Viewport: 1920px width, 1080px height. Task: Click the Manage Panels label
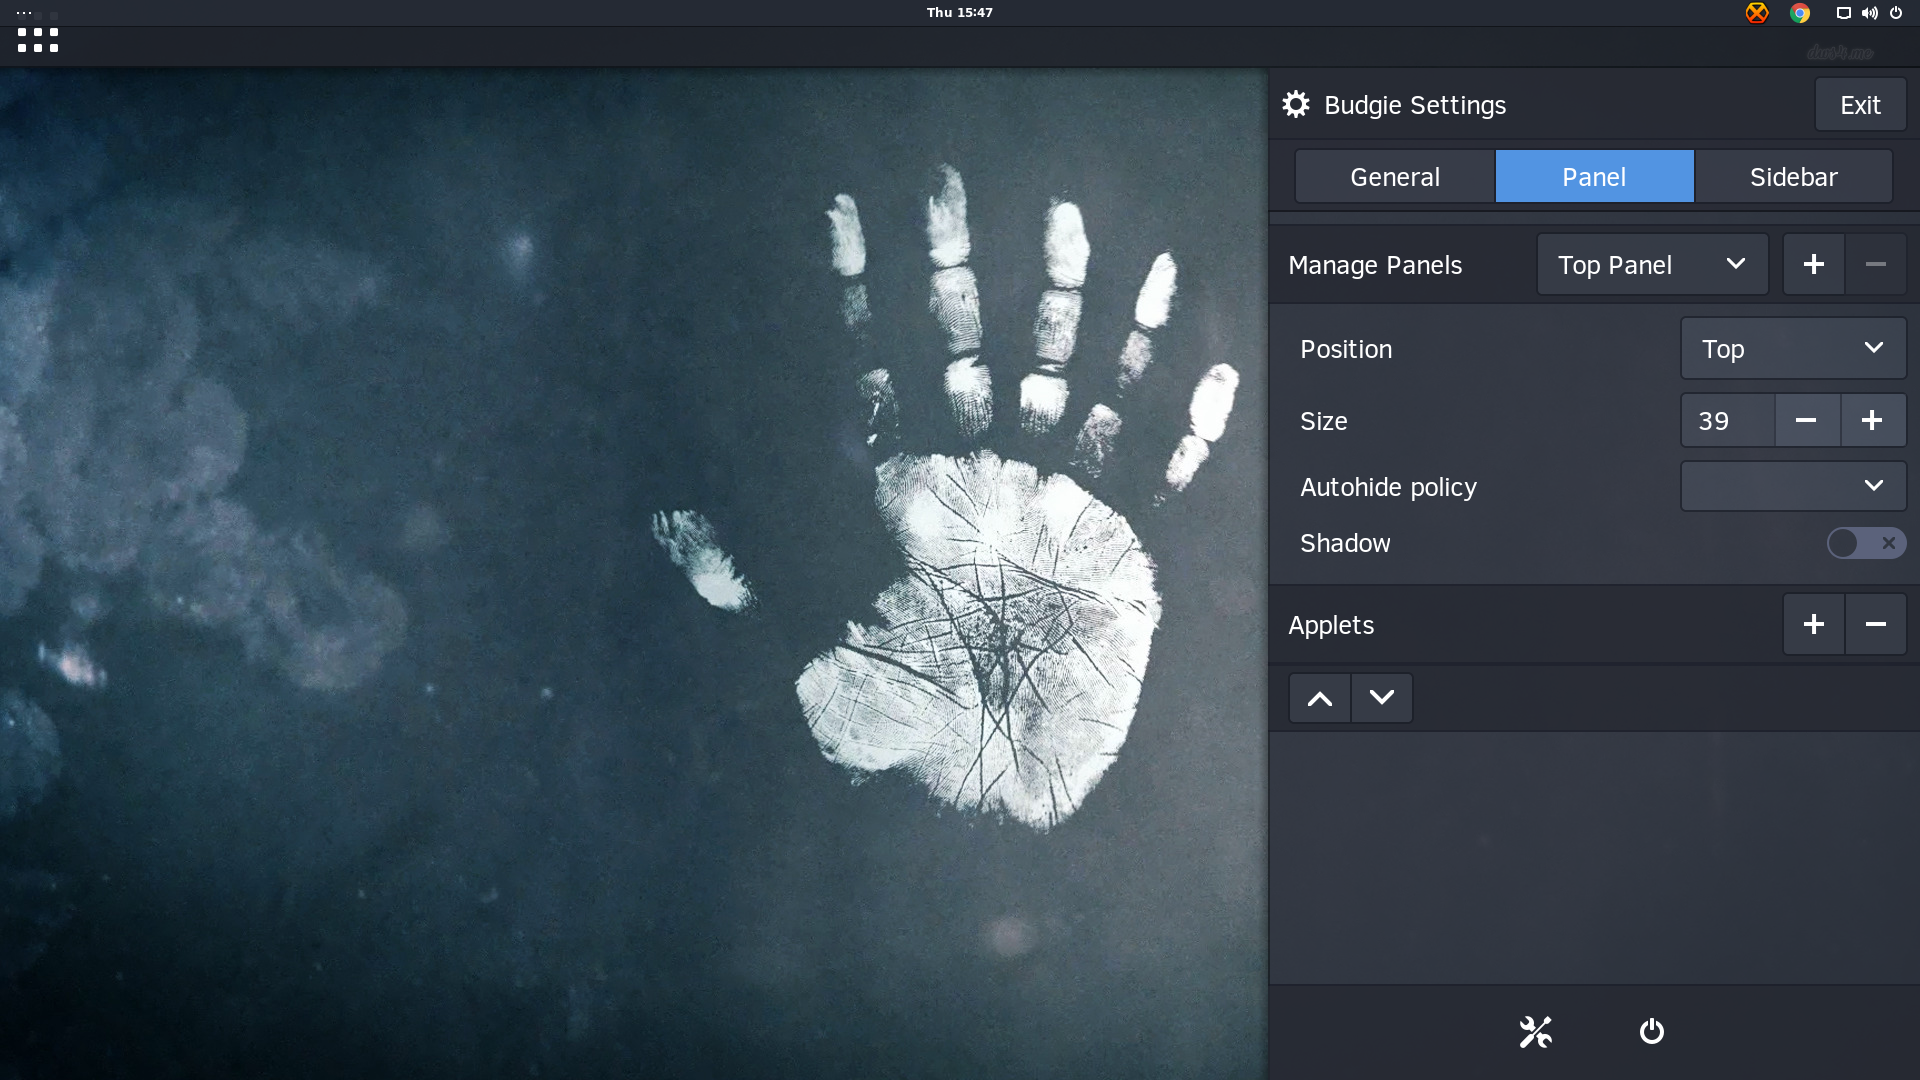pos(1375,265)
